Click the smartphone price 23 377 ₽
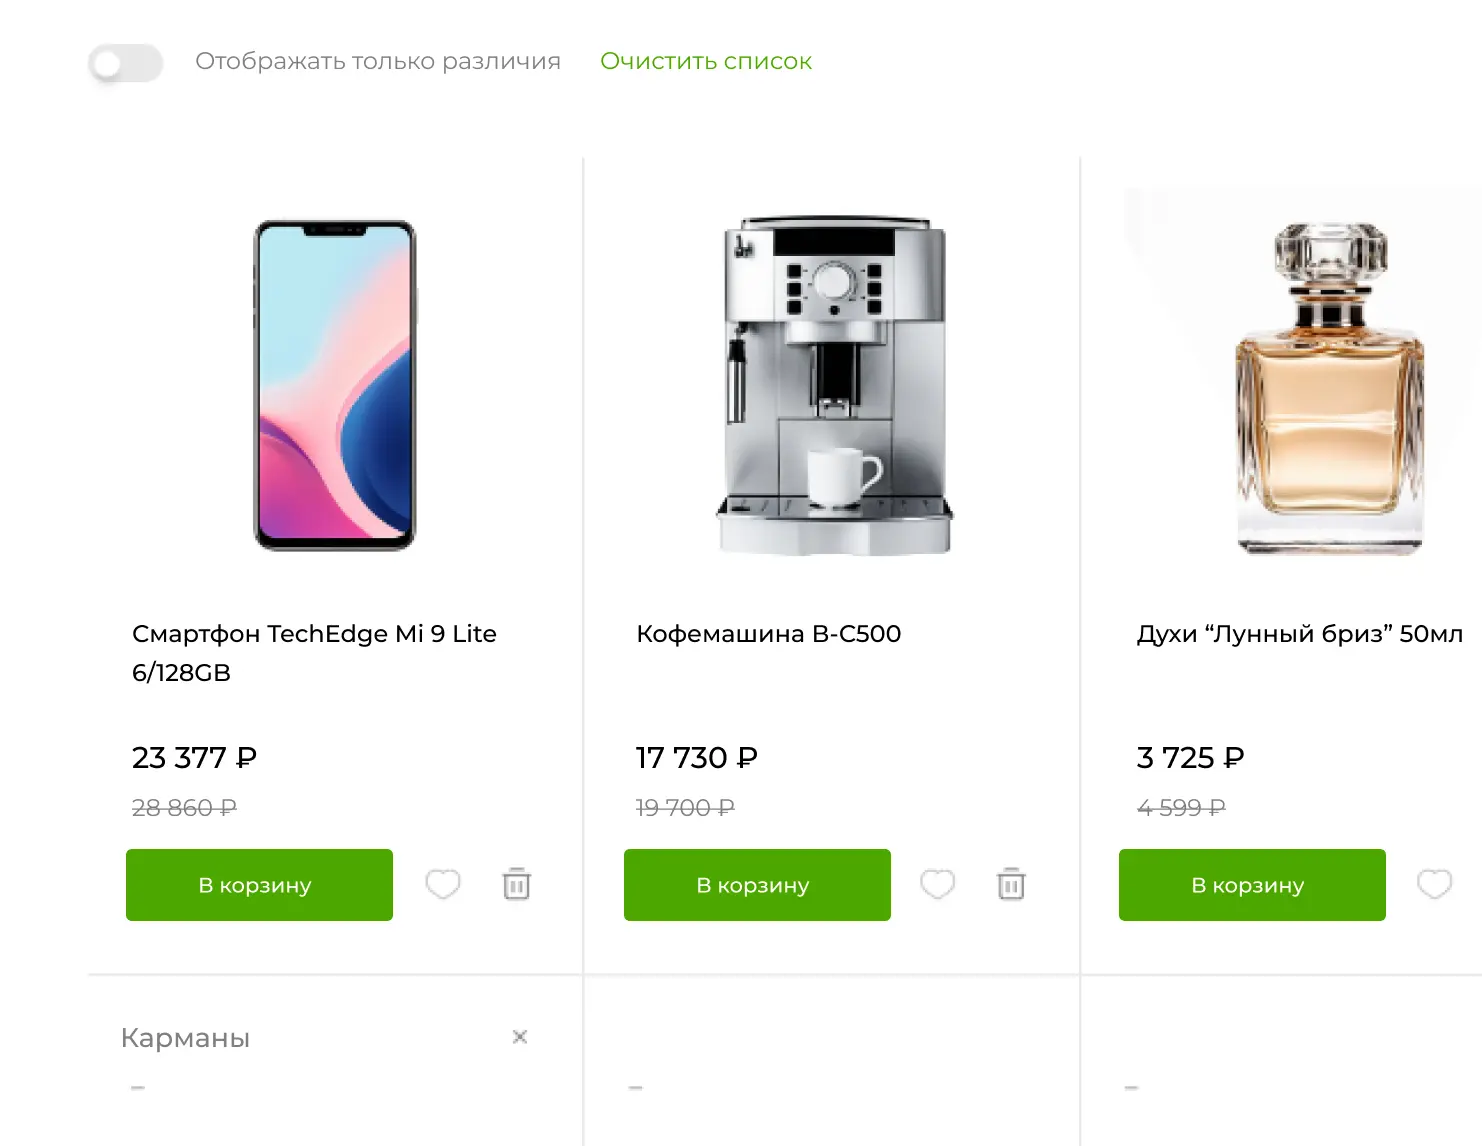Screen dimensions: 1482x1146 point(194,758)
